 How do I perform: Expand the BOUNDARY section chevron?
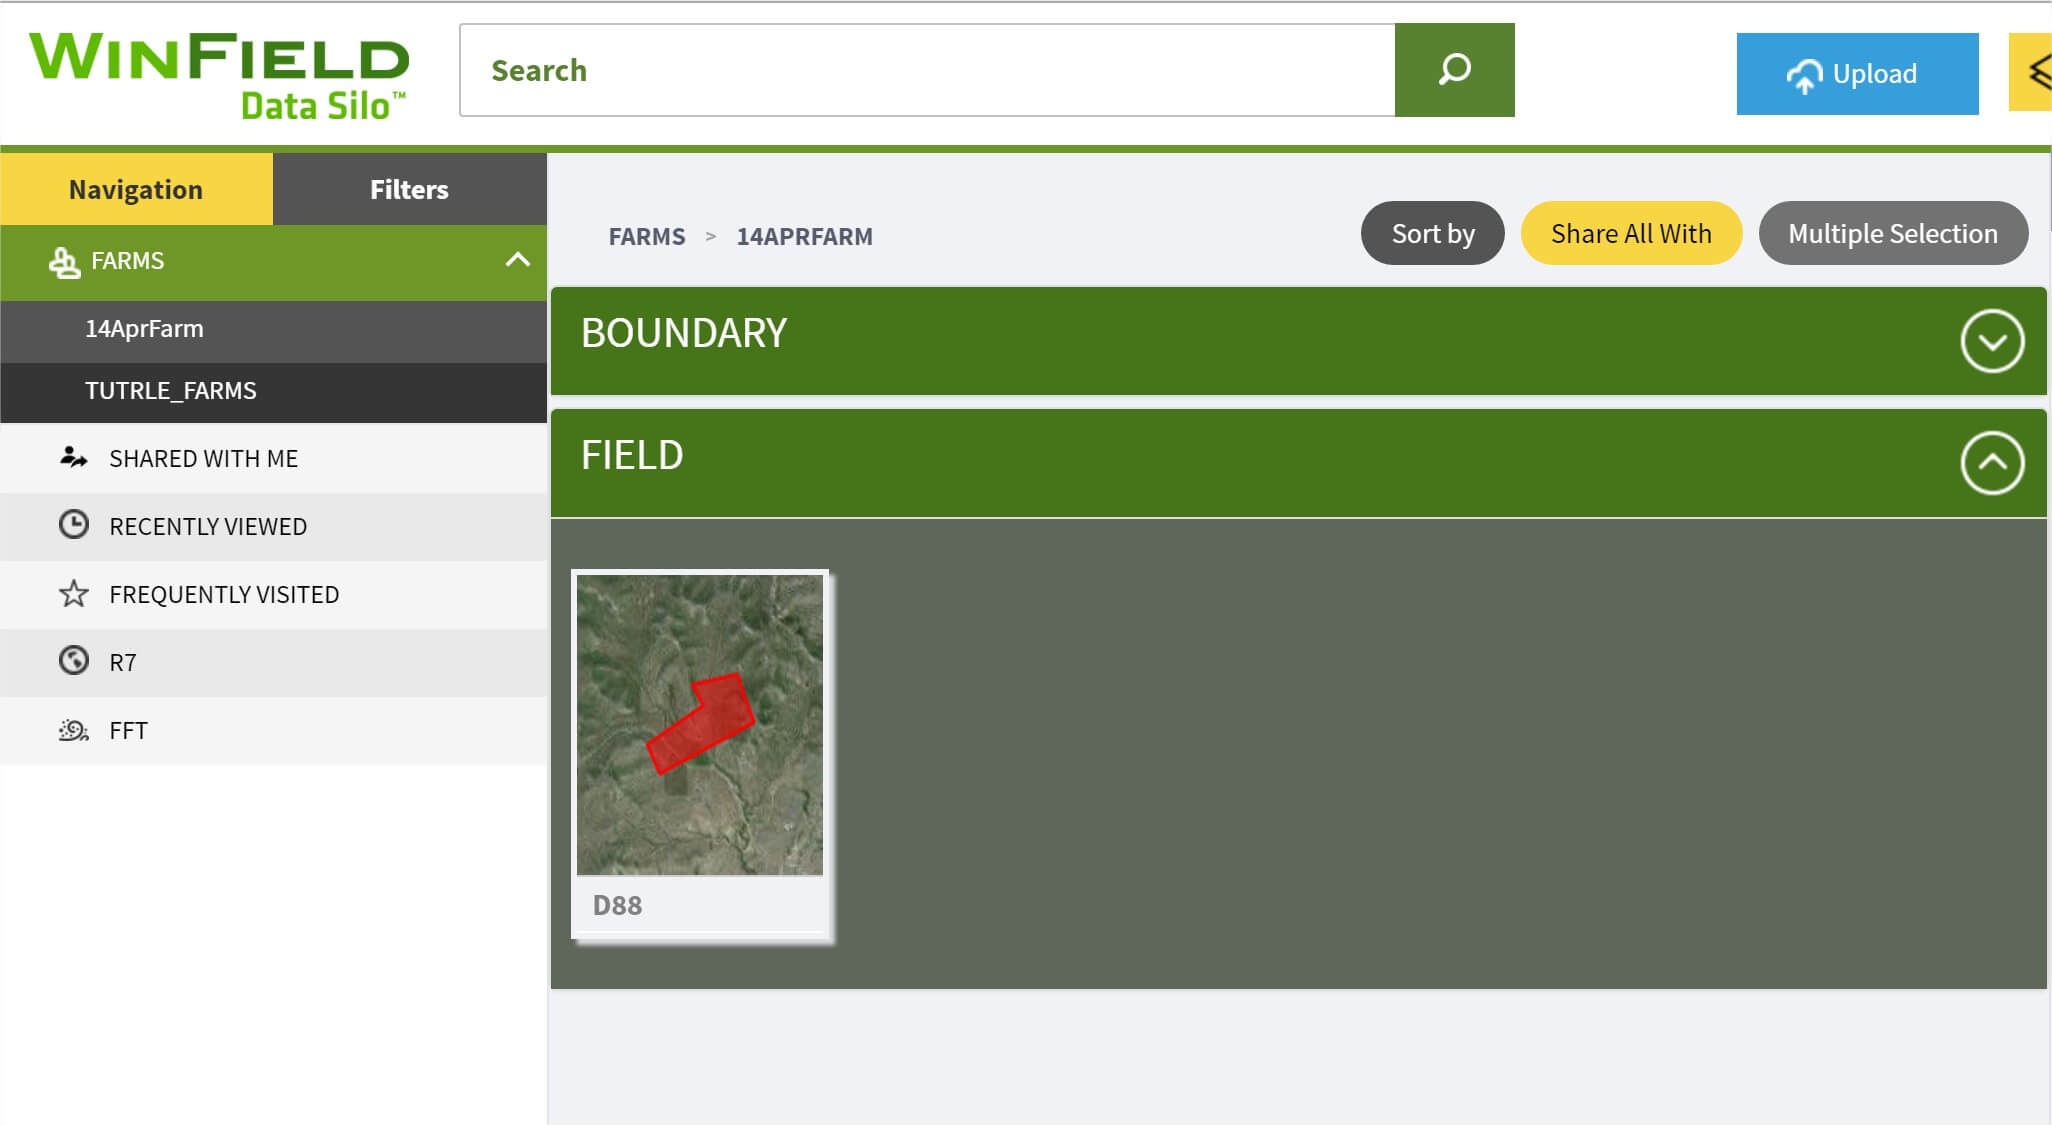[x=1991, y=341]
